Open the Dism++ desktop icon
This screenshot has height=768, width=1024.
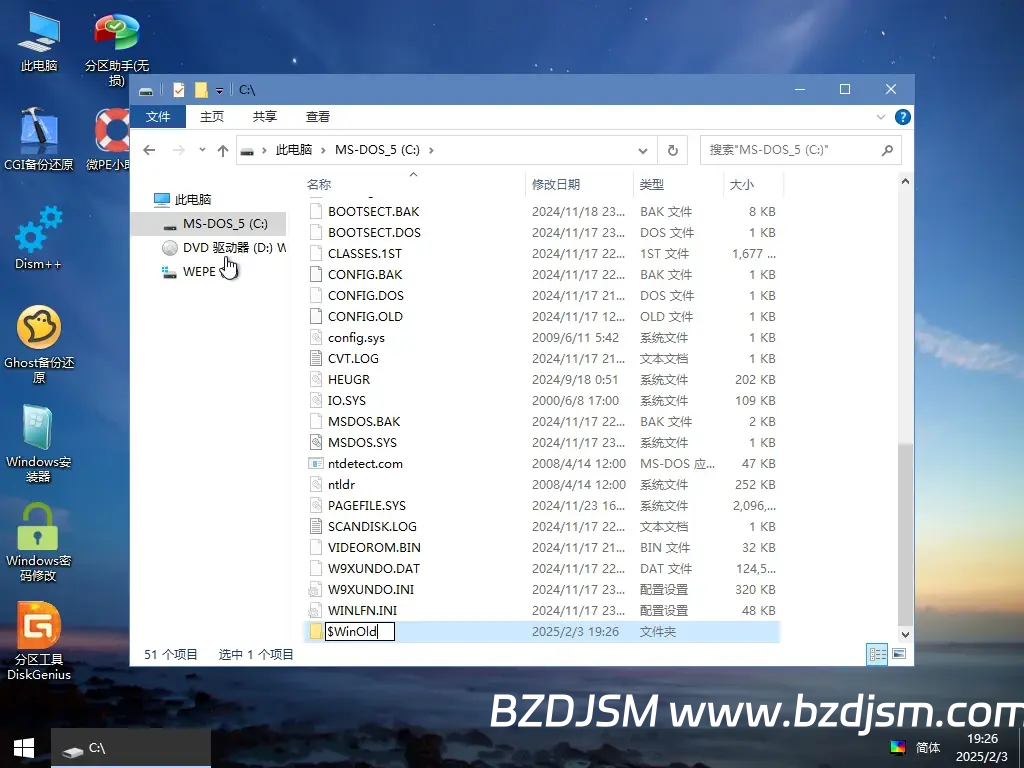pos(39,238)
